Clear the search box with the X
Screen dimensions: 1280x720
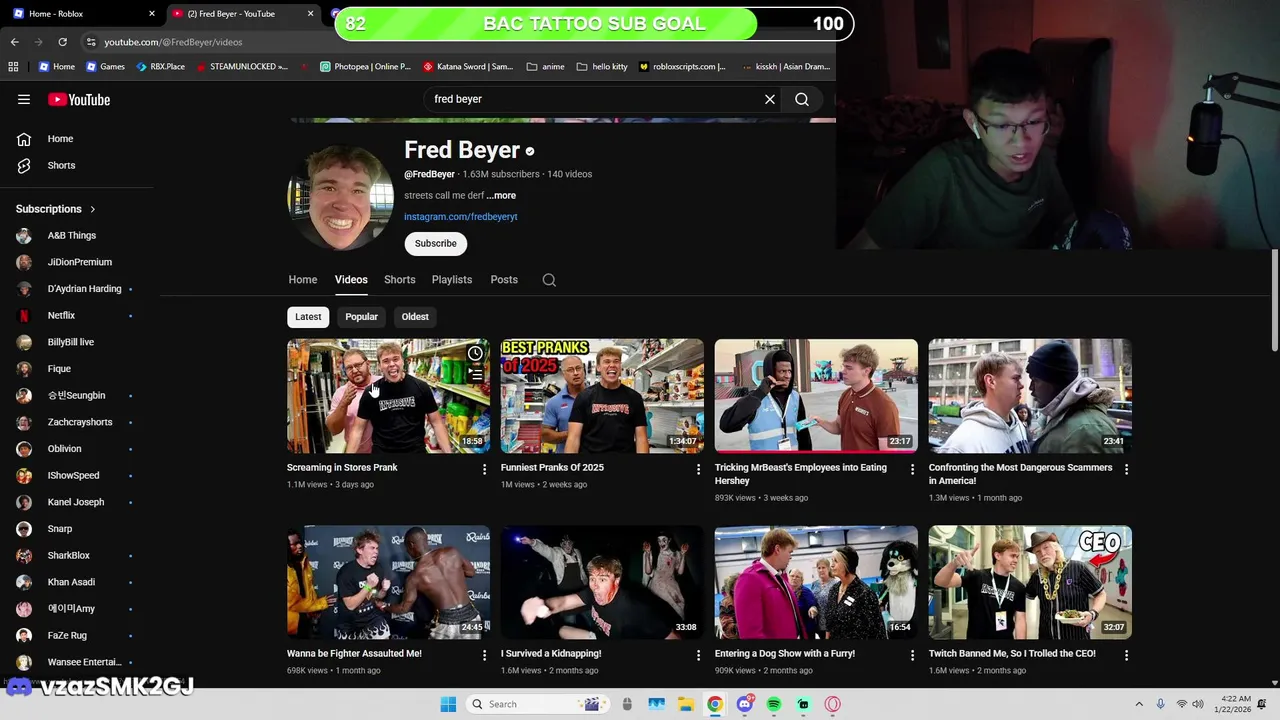(x=770, y=99)
